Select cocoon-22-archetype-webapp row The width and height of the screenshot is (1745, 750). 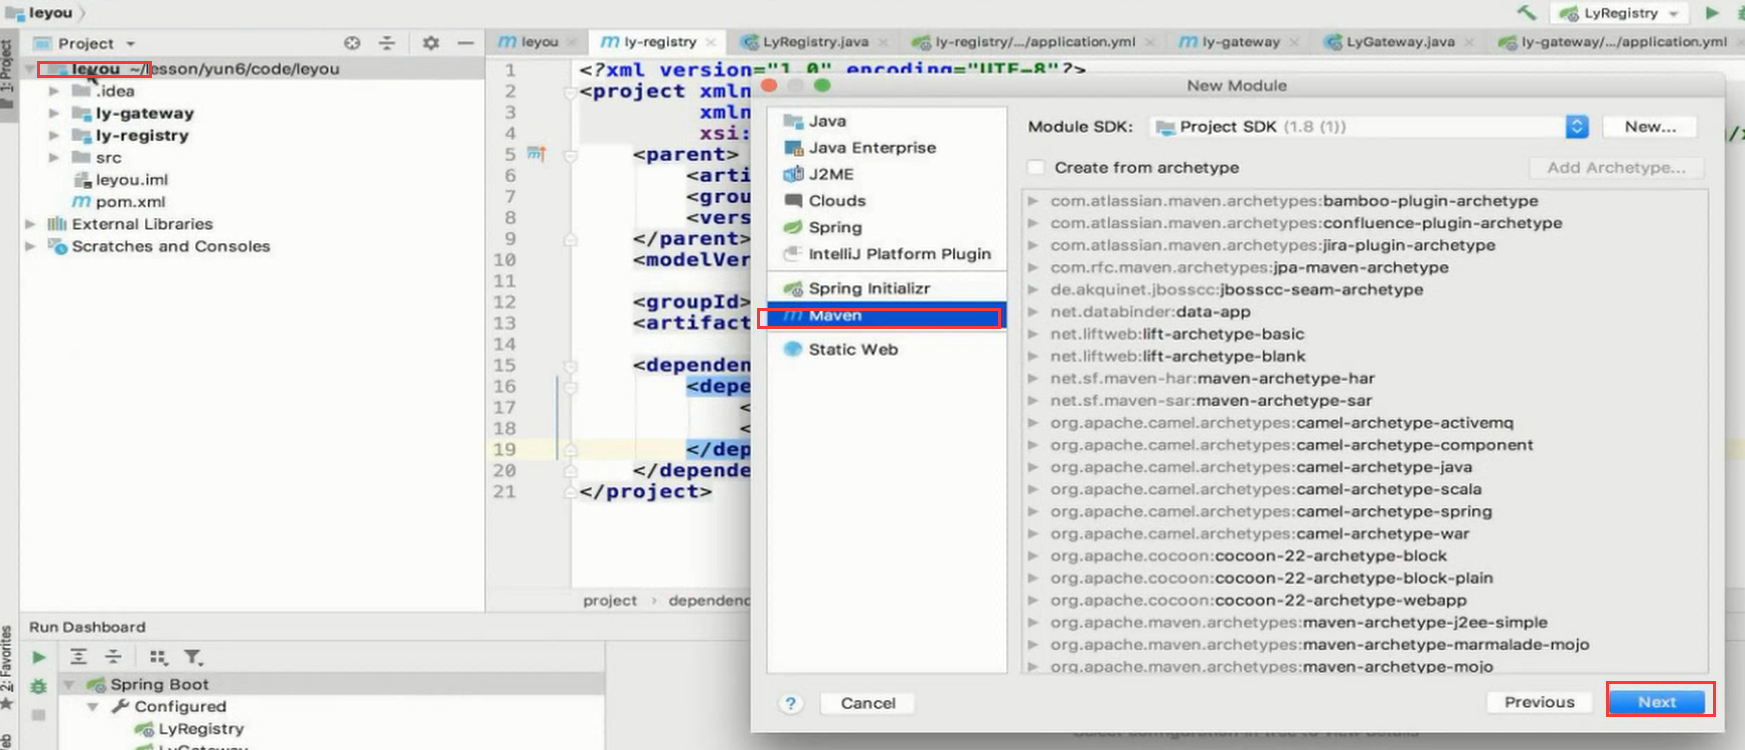pyautogui.click(x=1365, y=600)
